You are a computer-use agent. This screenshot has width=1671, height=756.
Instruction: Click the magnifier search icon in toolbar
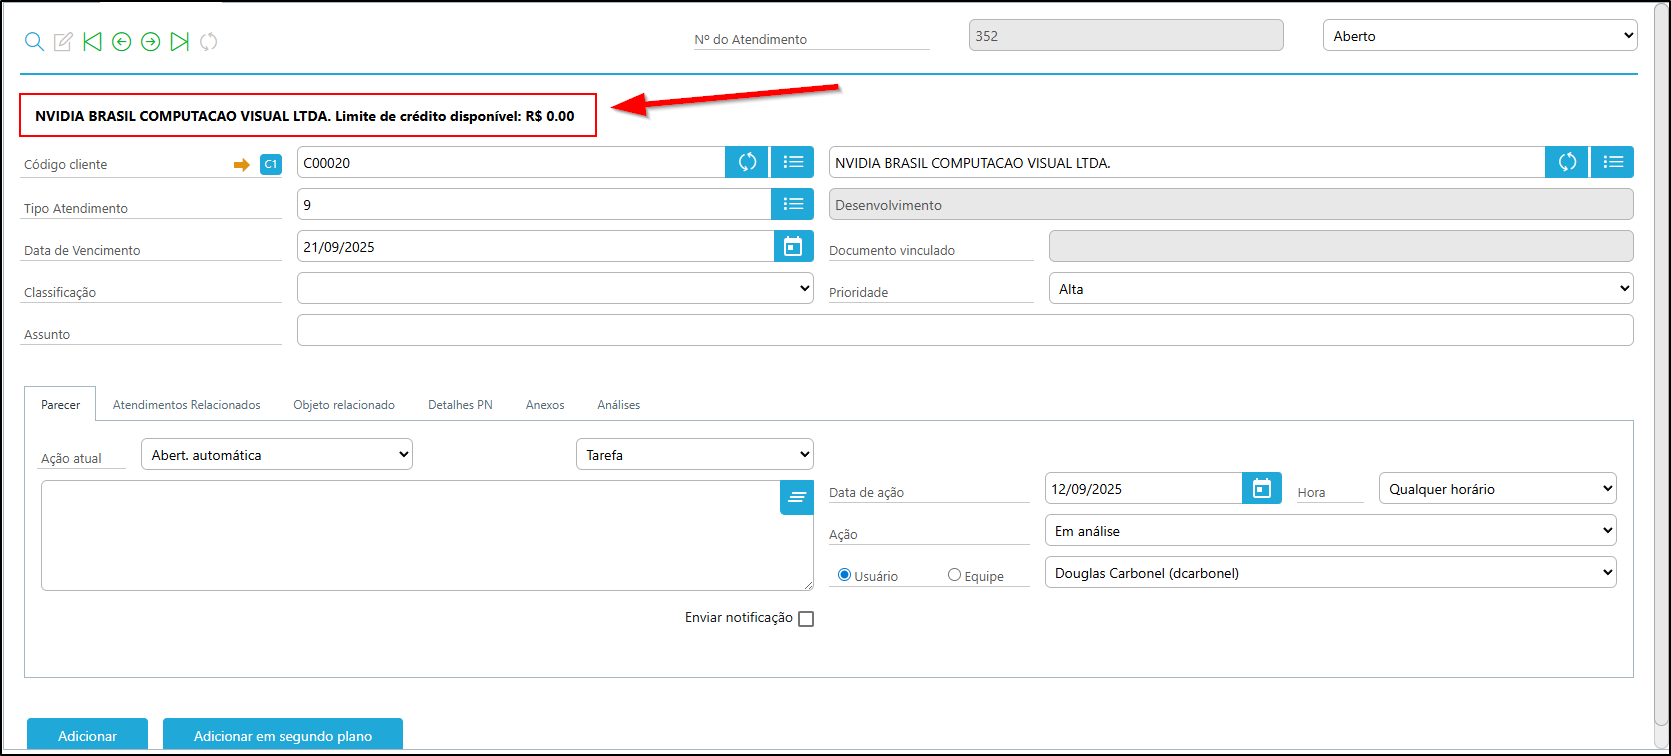34,41
